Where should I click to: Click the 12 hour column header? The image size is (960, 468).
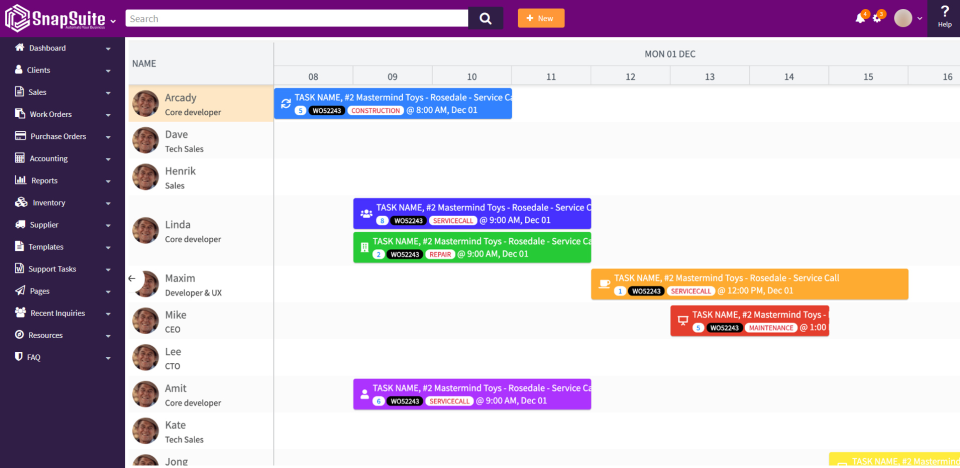(x=631, y=77)
